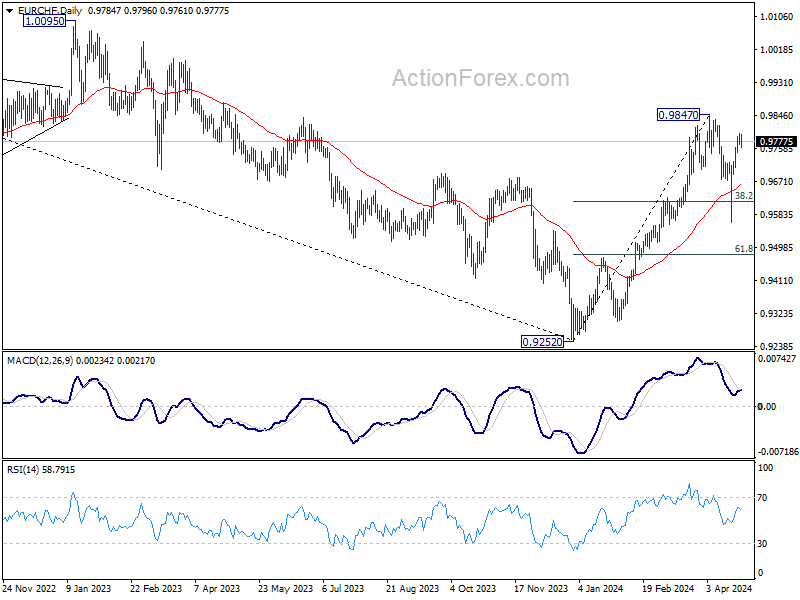Click the 61.8 Fibonacci level label
This screenshot has width=800, height=600.
[743, 248]
